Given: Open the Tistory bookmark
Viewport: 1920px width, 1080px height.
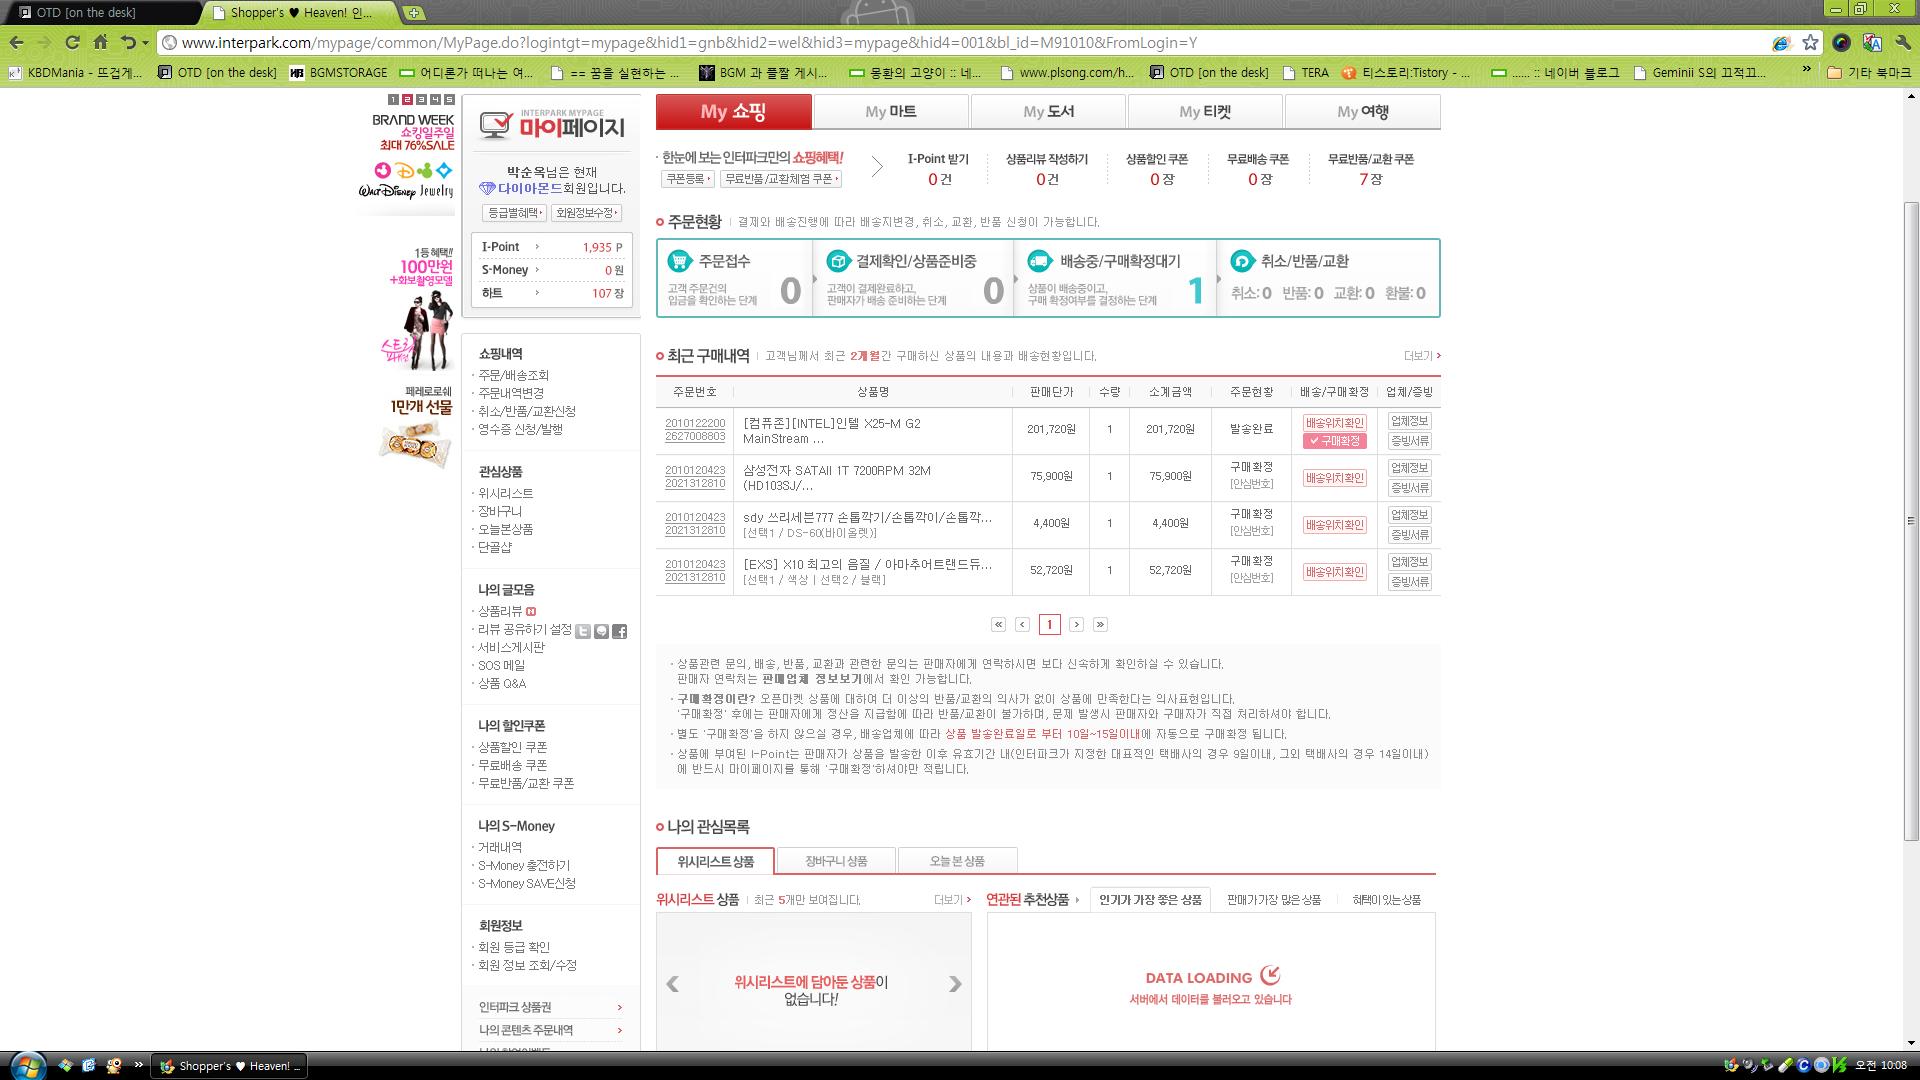Looking at the screenshot, I should click(x=1406, y=72).
